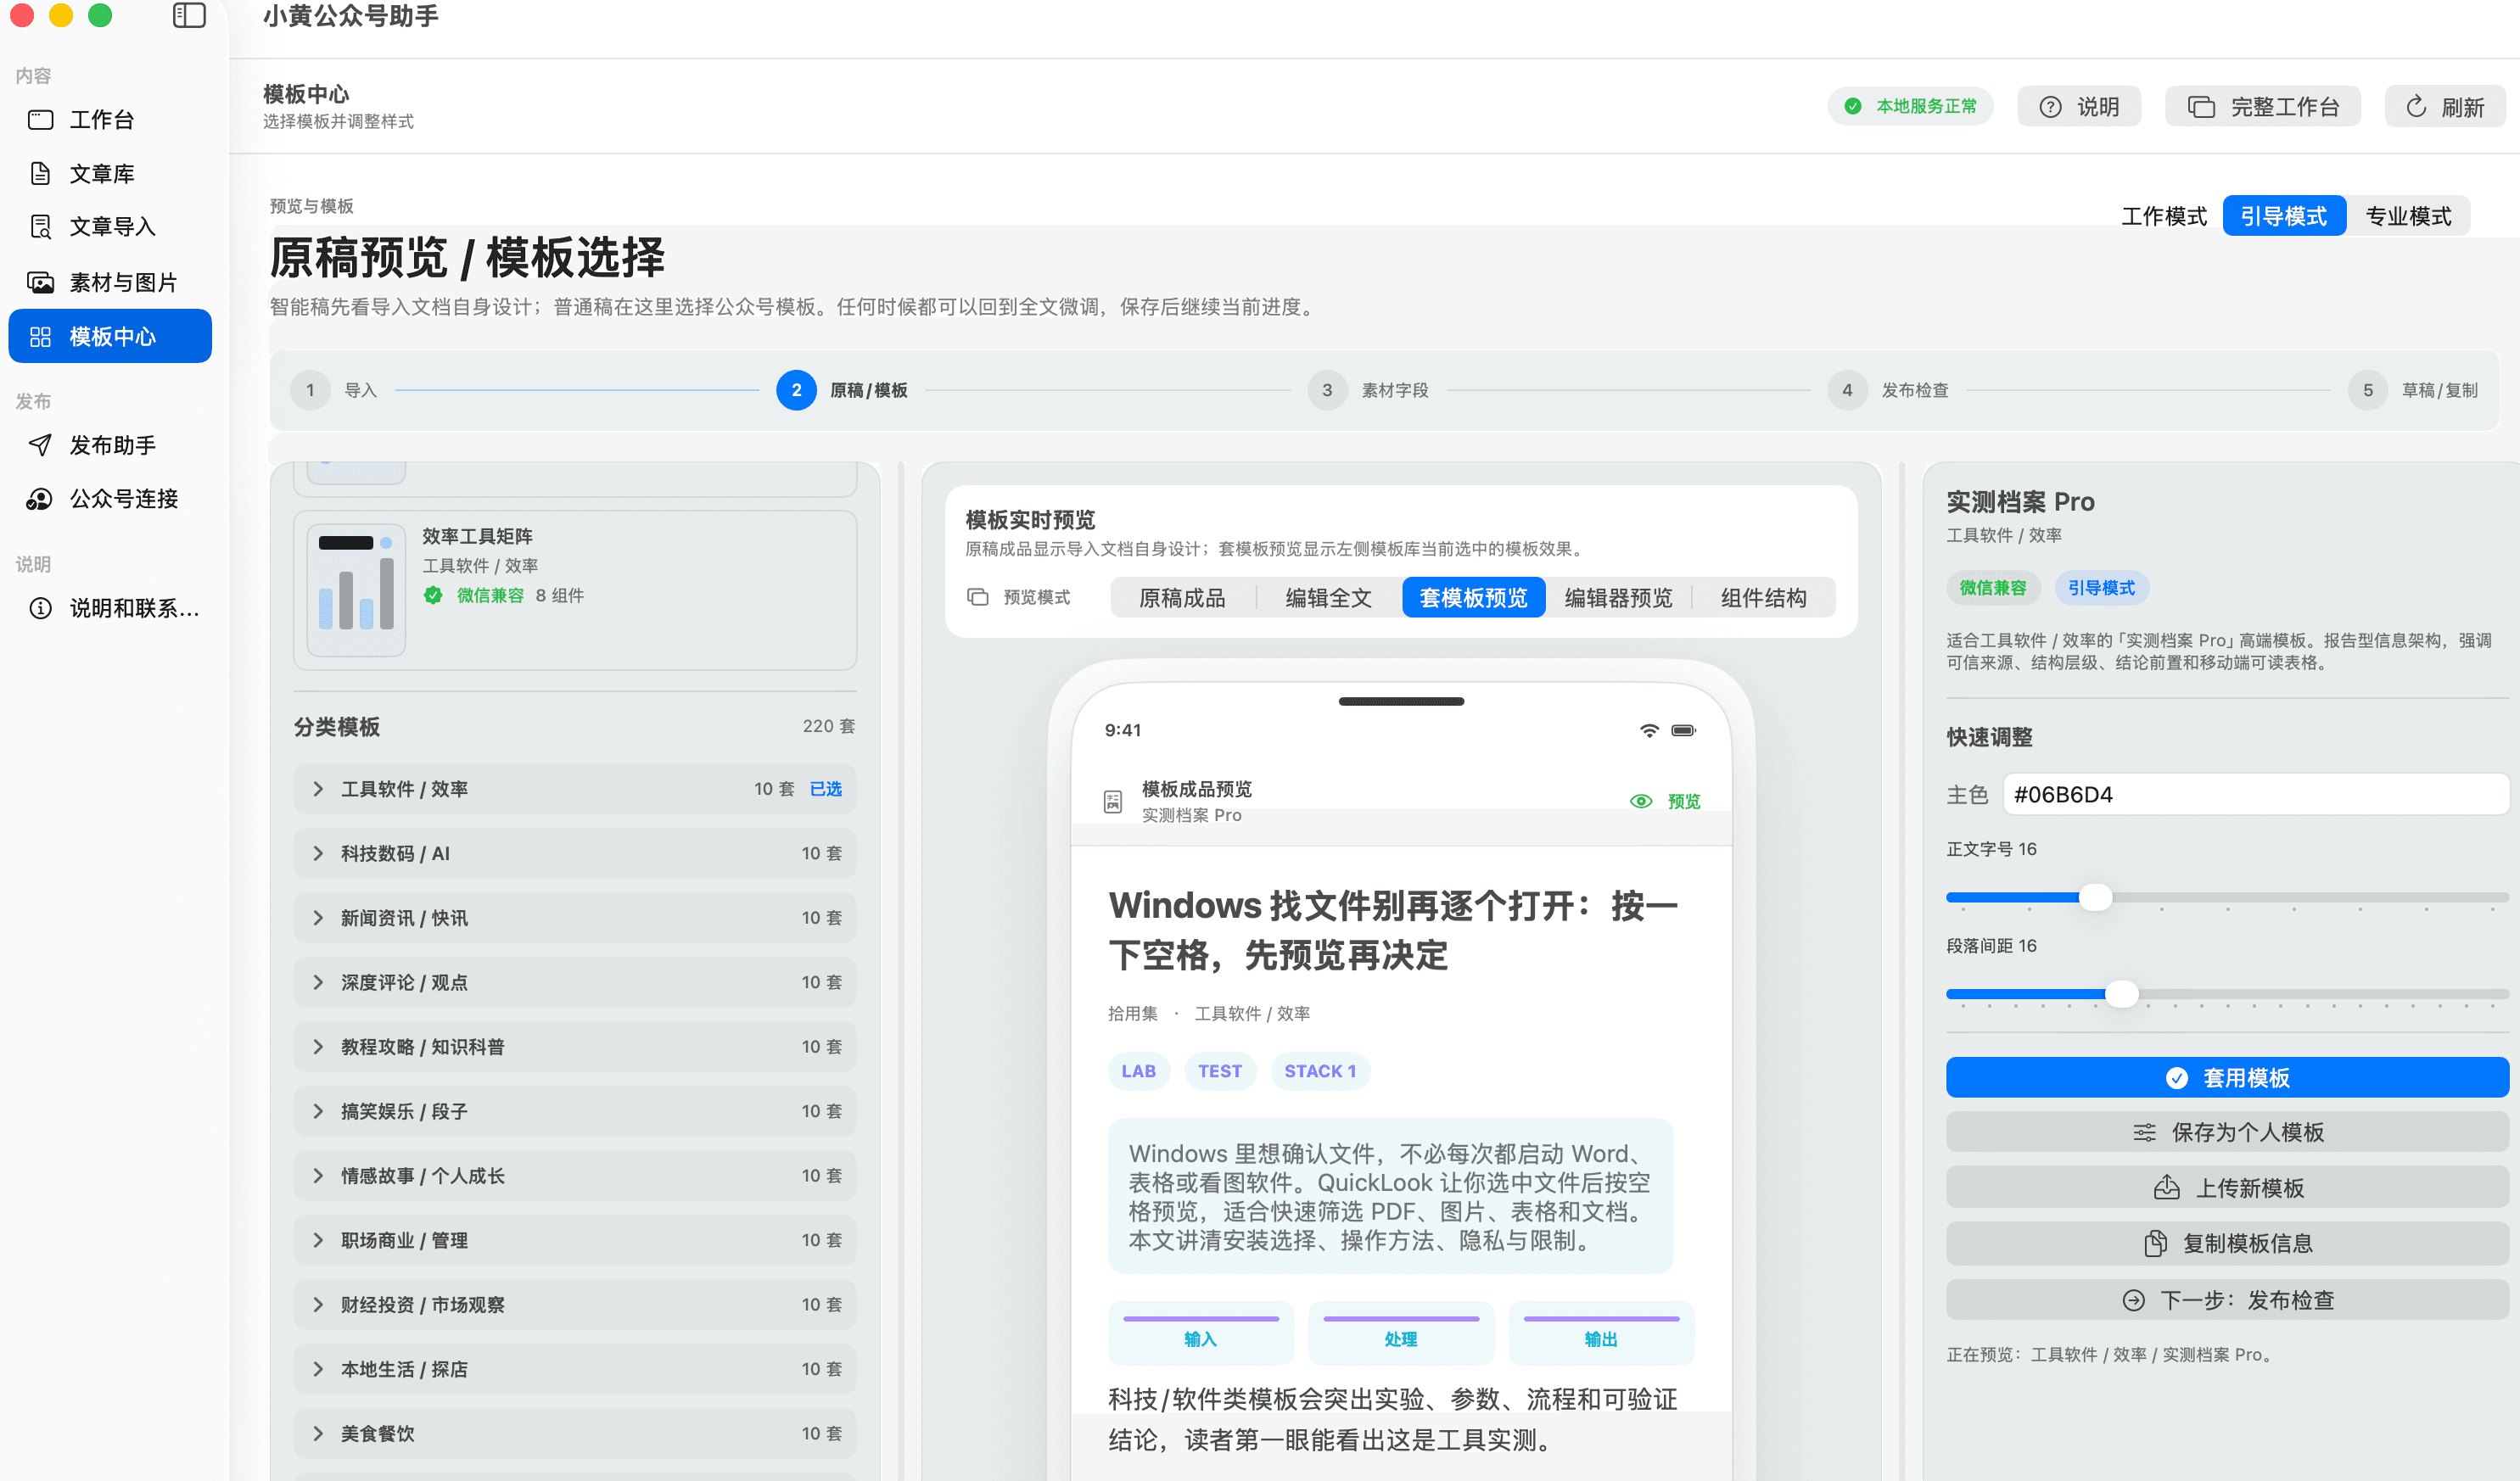Go to step 3 素材字段
Image resolution: width=2520 pixels, height=1481 pixels.
click(1368, 390)
